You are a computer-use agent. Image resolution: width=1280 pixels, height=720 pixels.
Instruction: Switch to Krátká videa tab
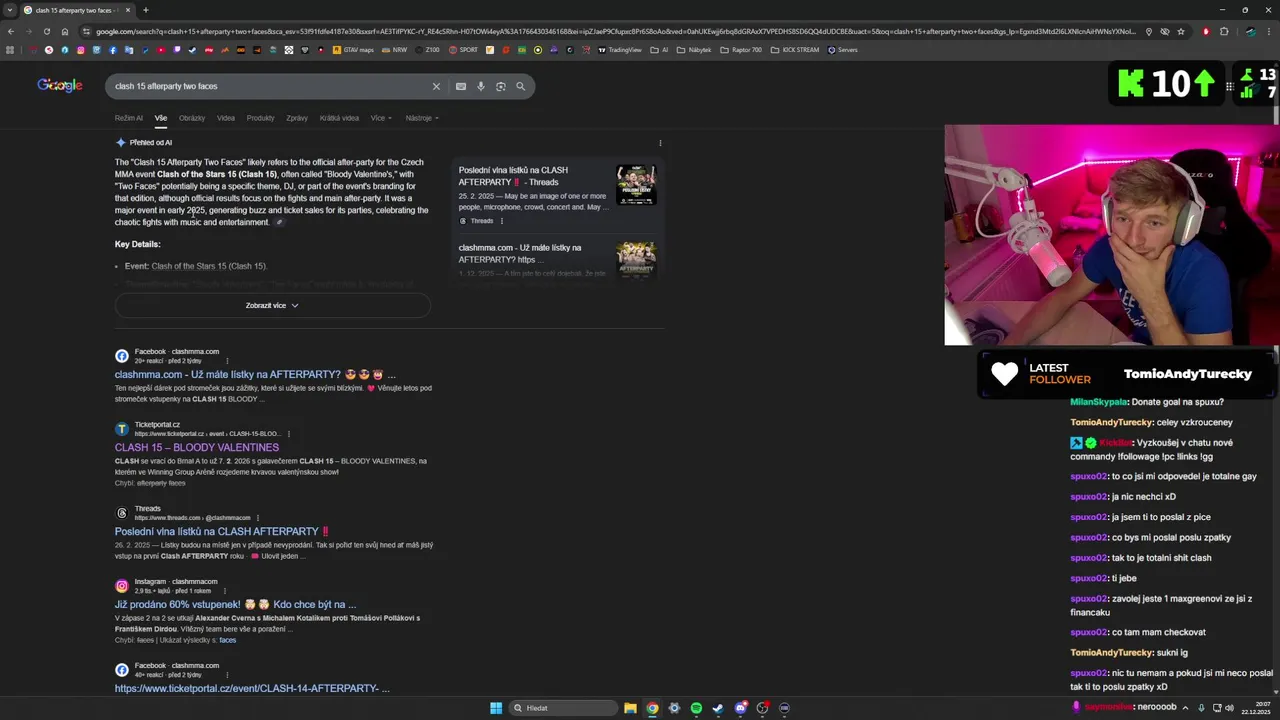tap(339, 118)
